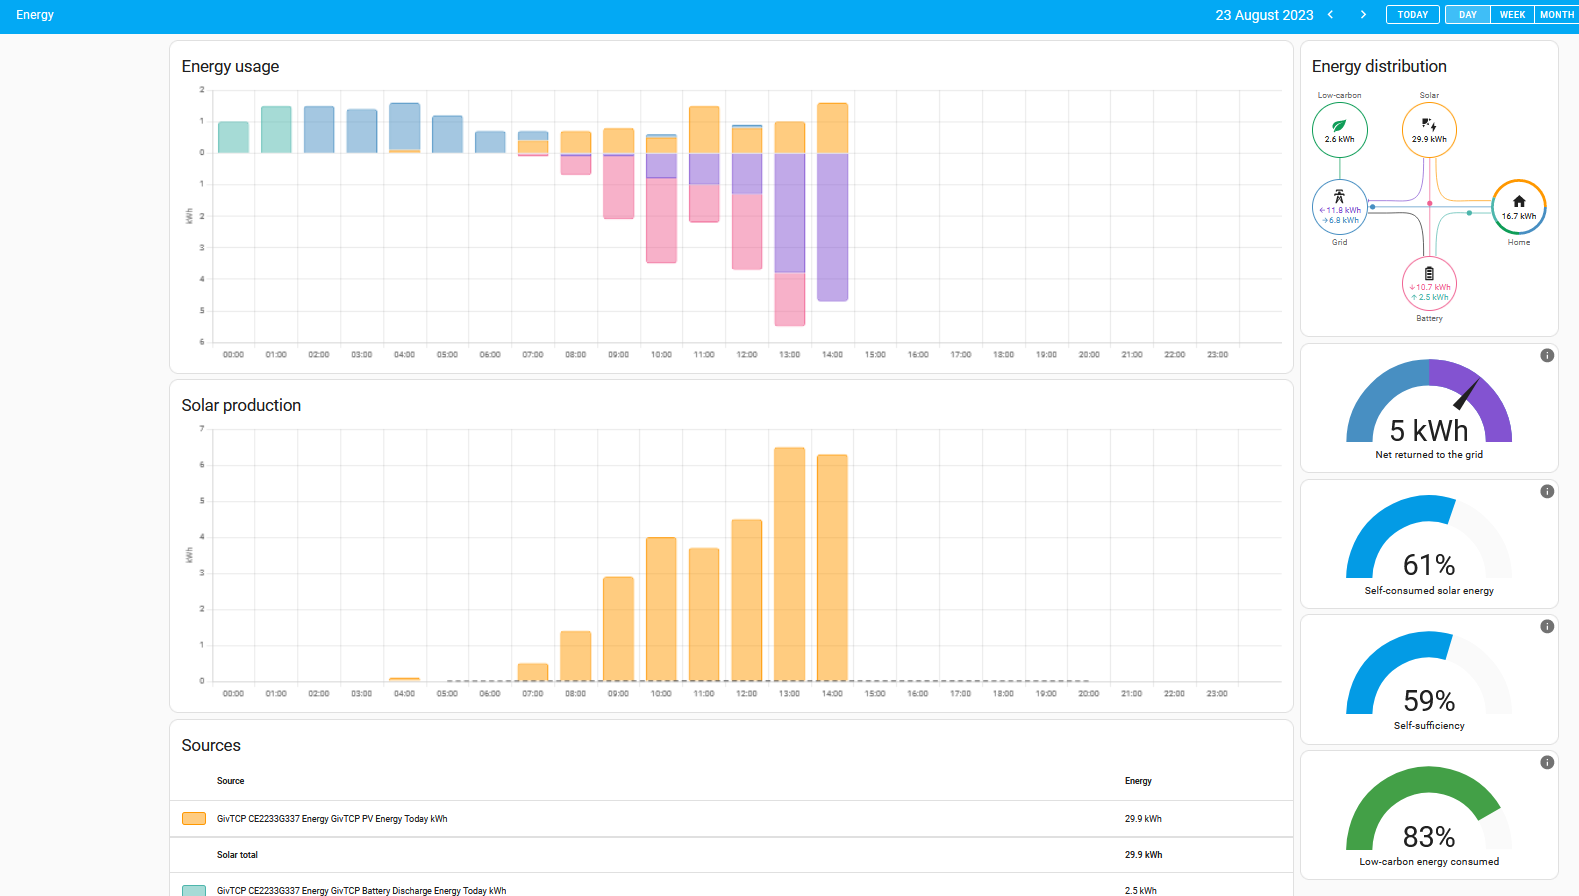Switch to DAY view
This screenshot has height=896, width=1579.
pyautogui.click(x=1467, y=15)
